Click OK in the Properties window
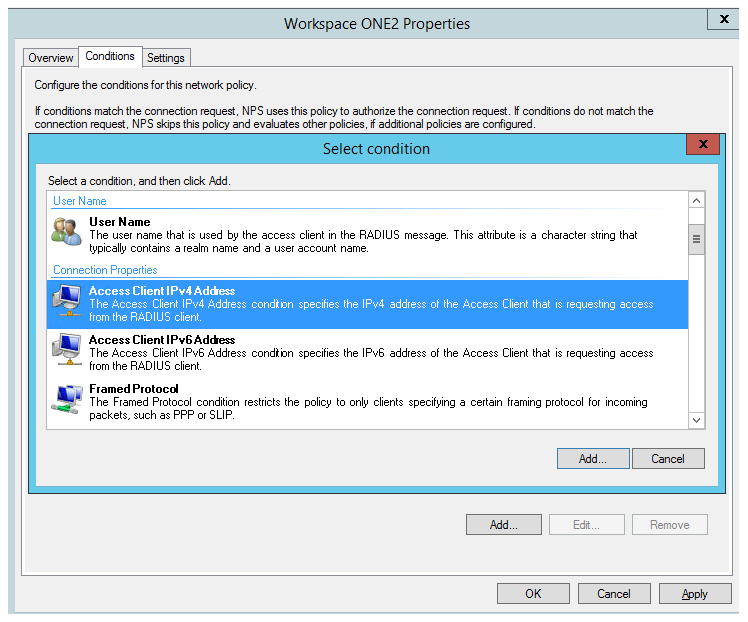 tap(533, 593)
